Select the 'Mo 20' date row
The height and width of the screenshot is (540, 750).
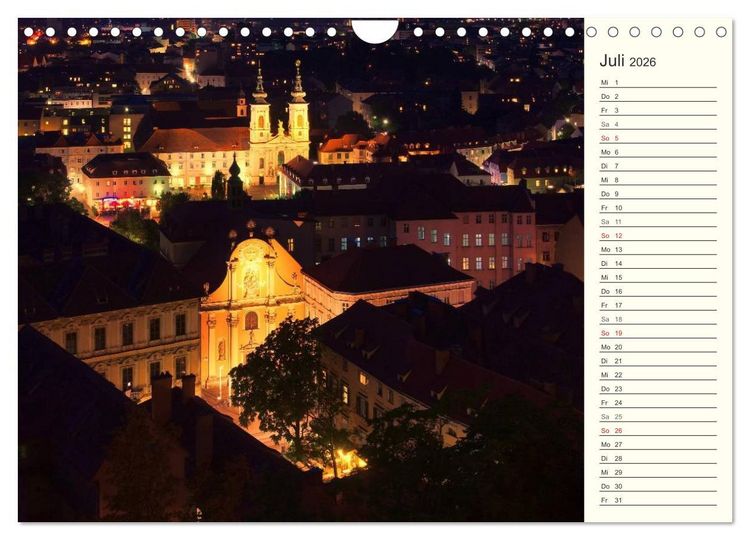tap(658, 347)
